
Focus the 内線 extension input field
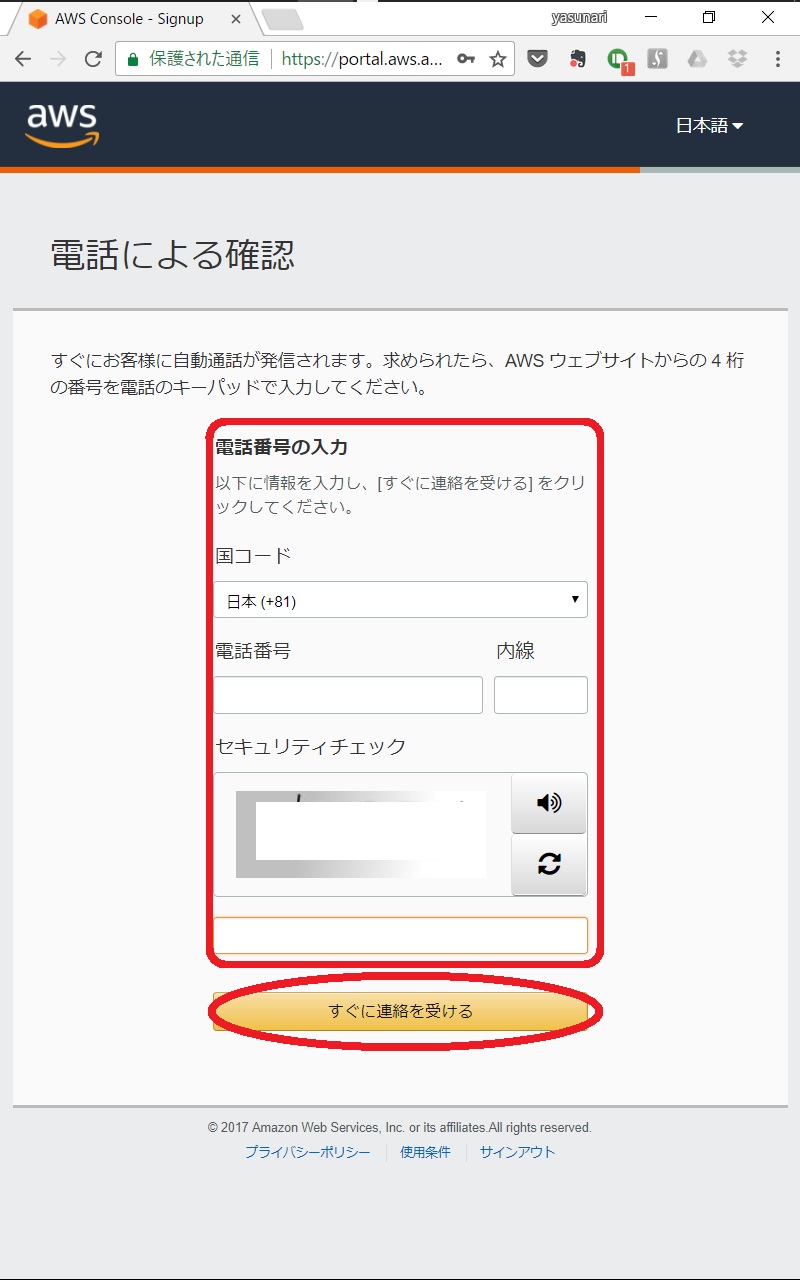pos(541,695)
